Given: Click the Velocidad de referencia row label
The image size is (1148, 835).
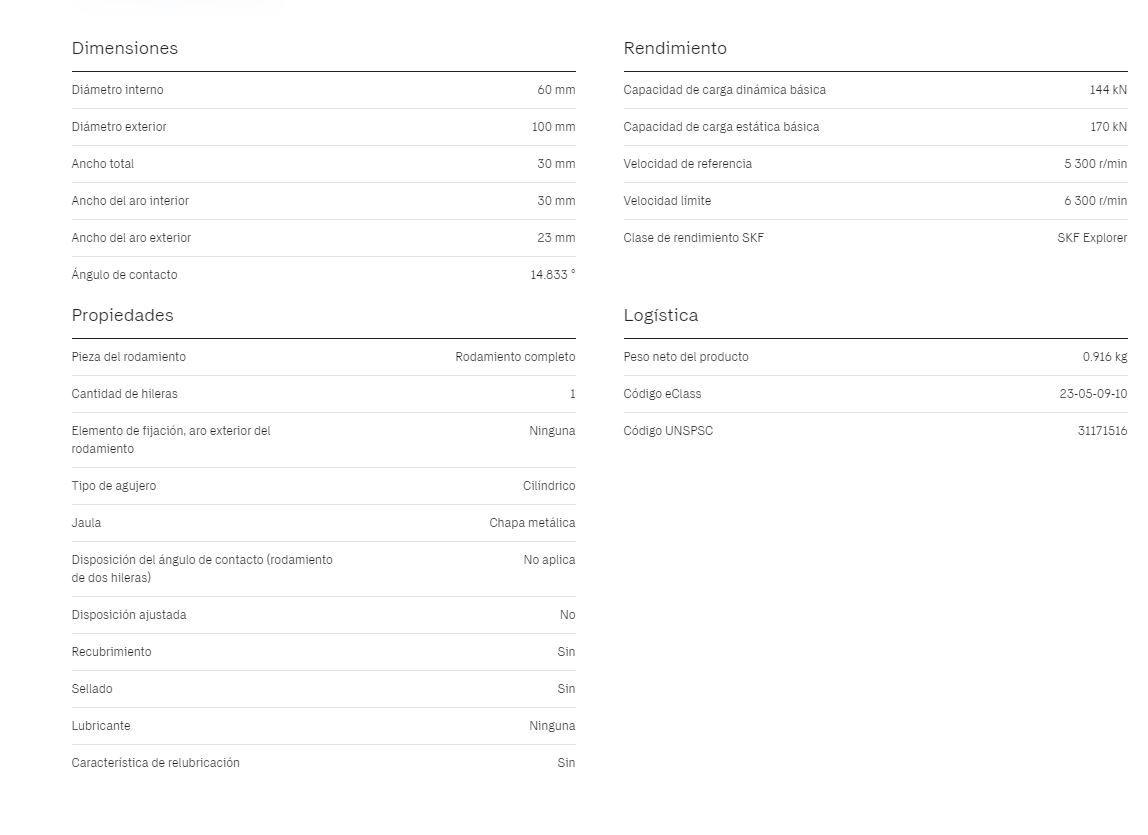Looking at the screenshot, I should (x=687, y=164).
